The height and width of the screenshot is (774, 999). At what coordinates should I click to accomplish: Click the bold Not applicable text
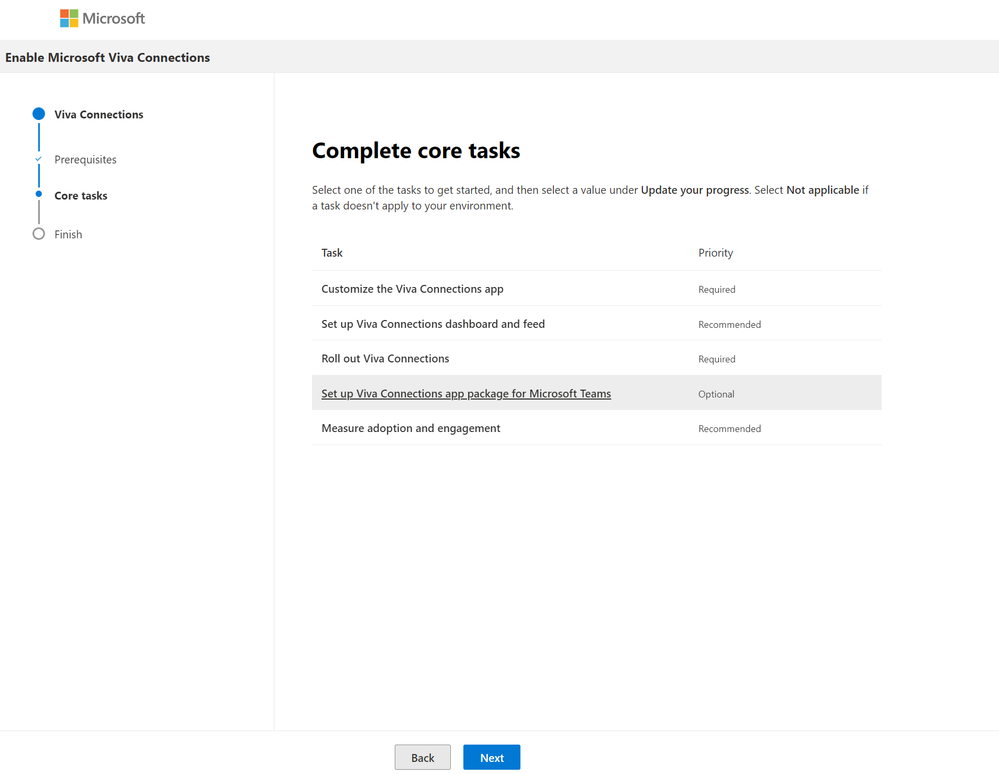coord(823,190)
